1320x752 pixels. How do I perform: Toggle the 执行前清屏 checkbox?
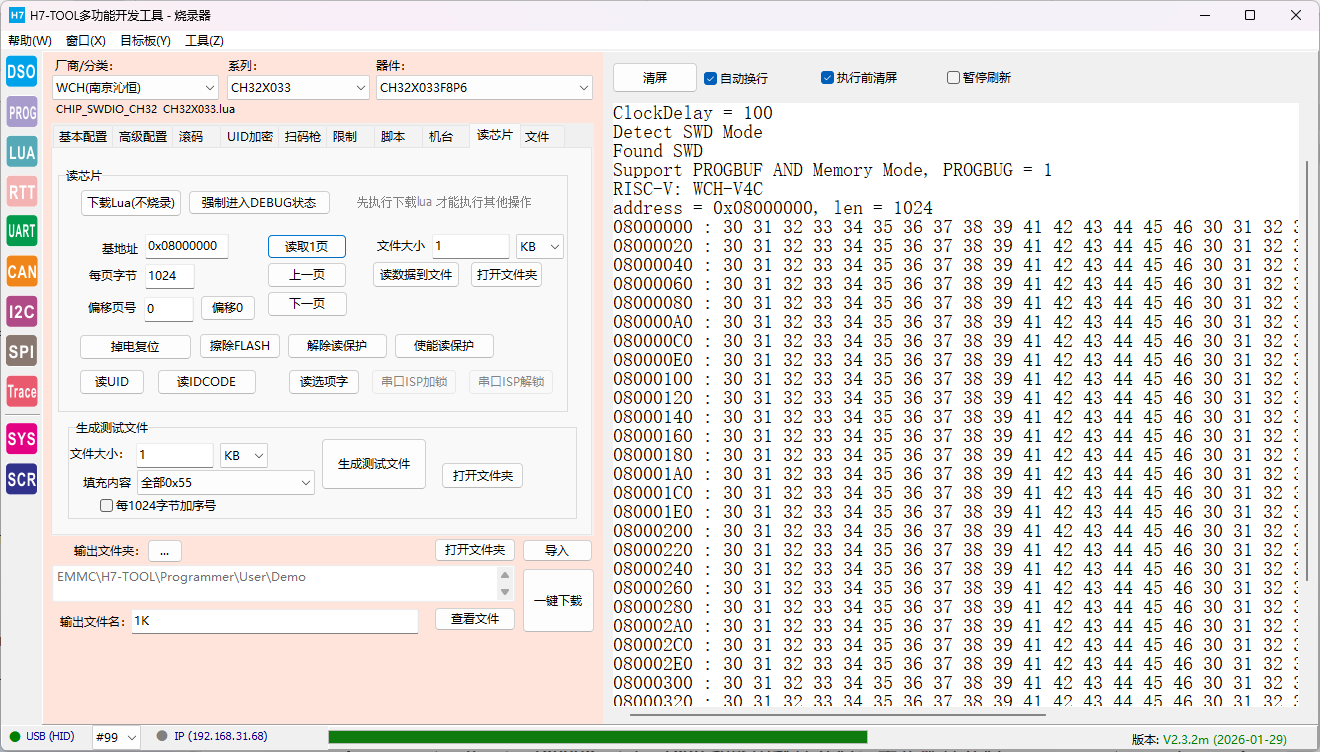827,77
